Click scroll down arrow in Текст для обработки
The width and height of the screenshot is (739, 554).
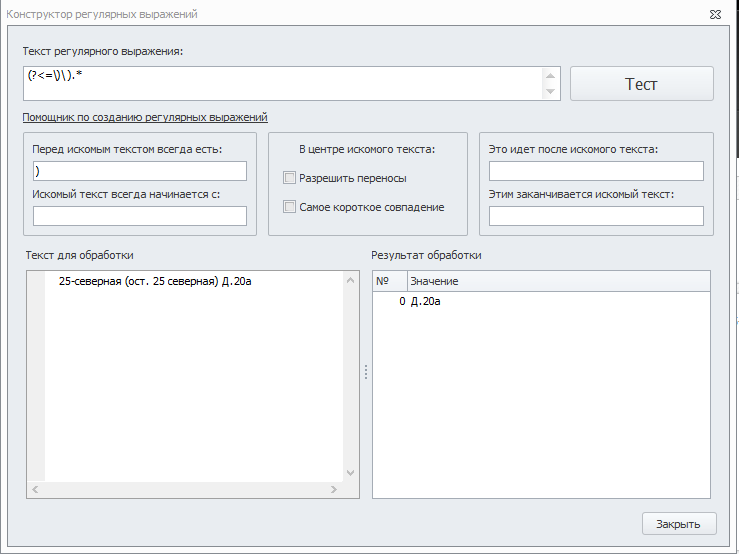pyautogui.click(x=350, y=472)
